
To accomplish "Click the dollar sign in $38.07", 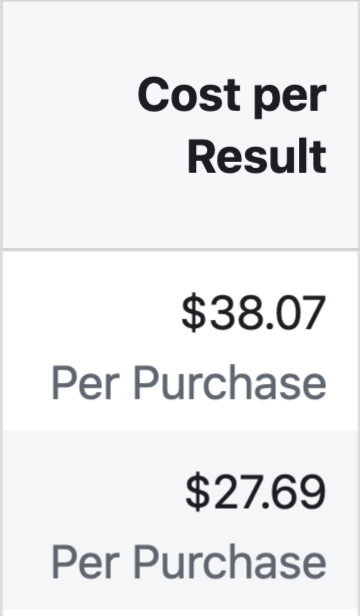I will point(194,313).
